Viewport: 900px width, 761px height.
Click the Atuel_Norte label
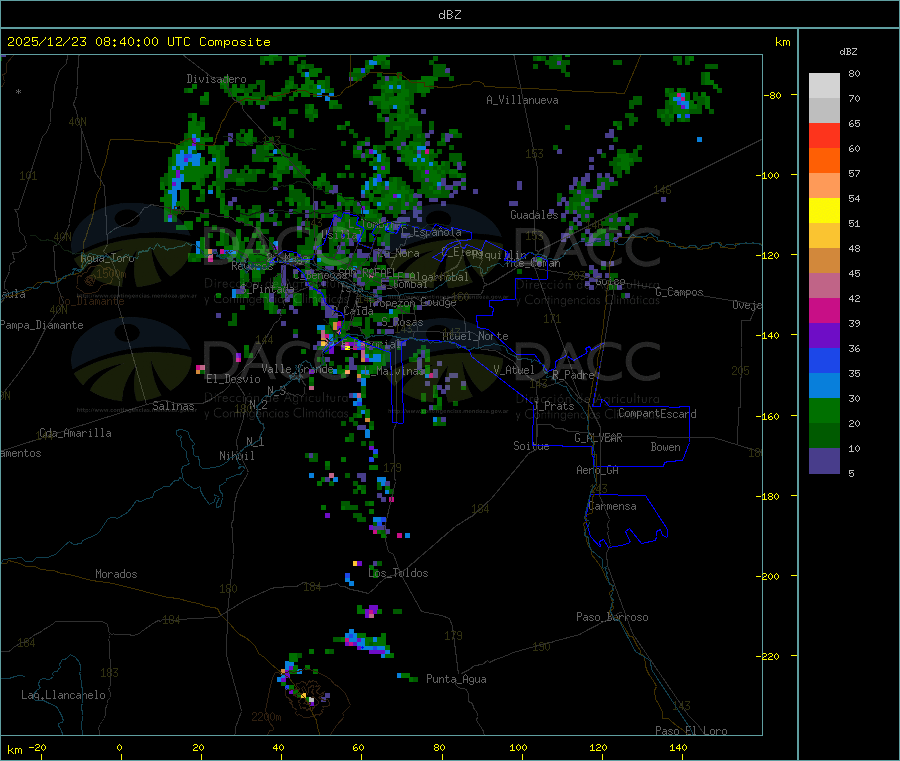[475, 336]
